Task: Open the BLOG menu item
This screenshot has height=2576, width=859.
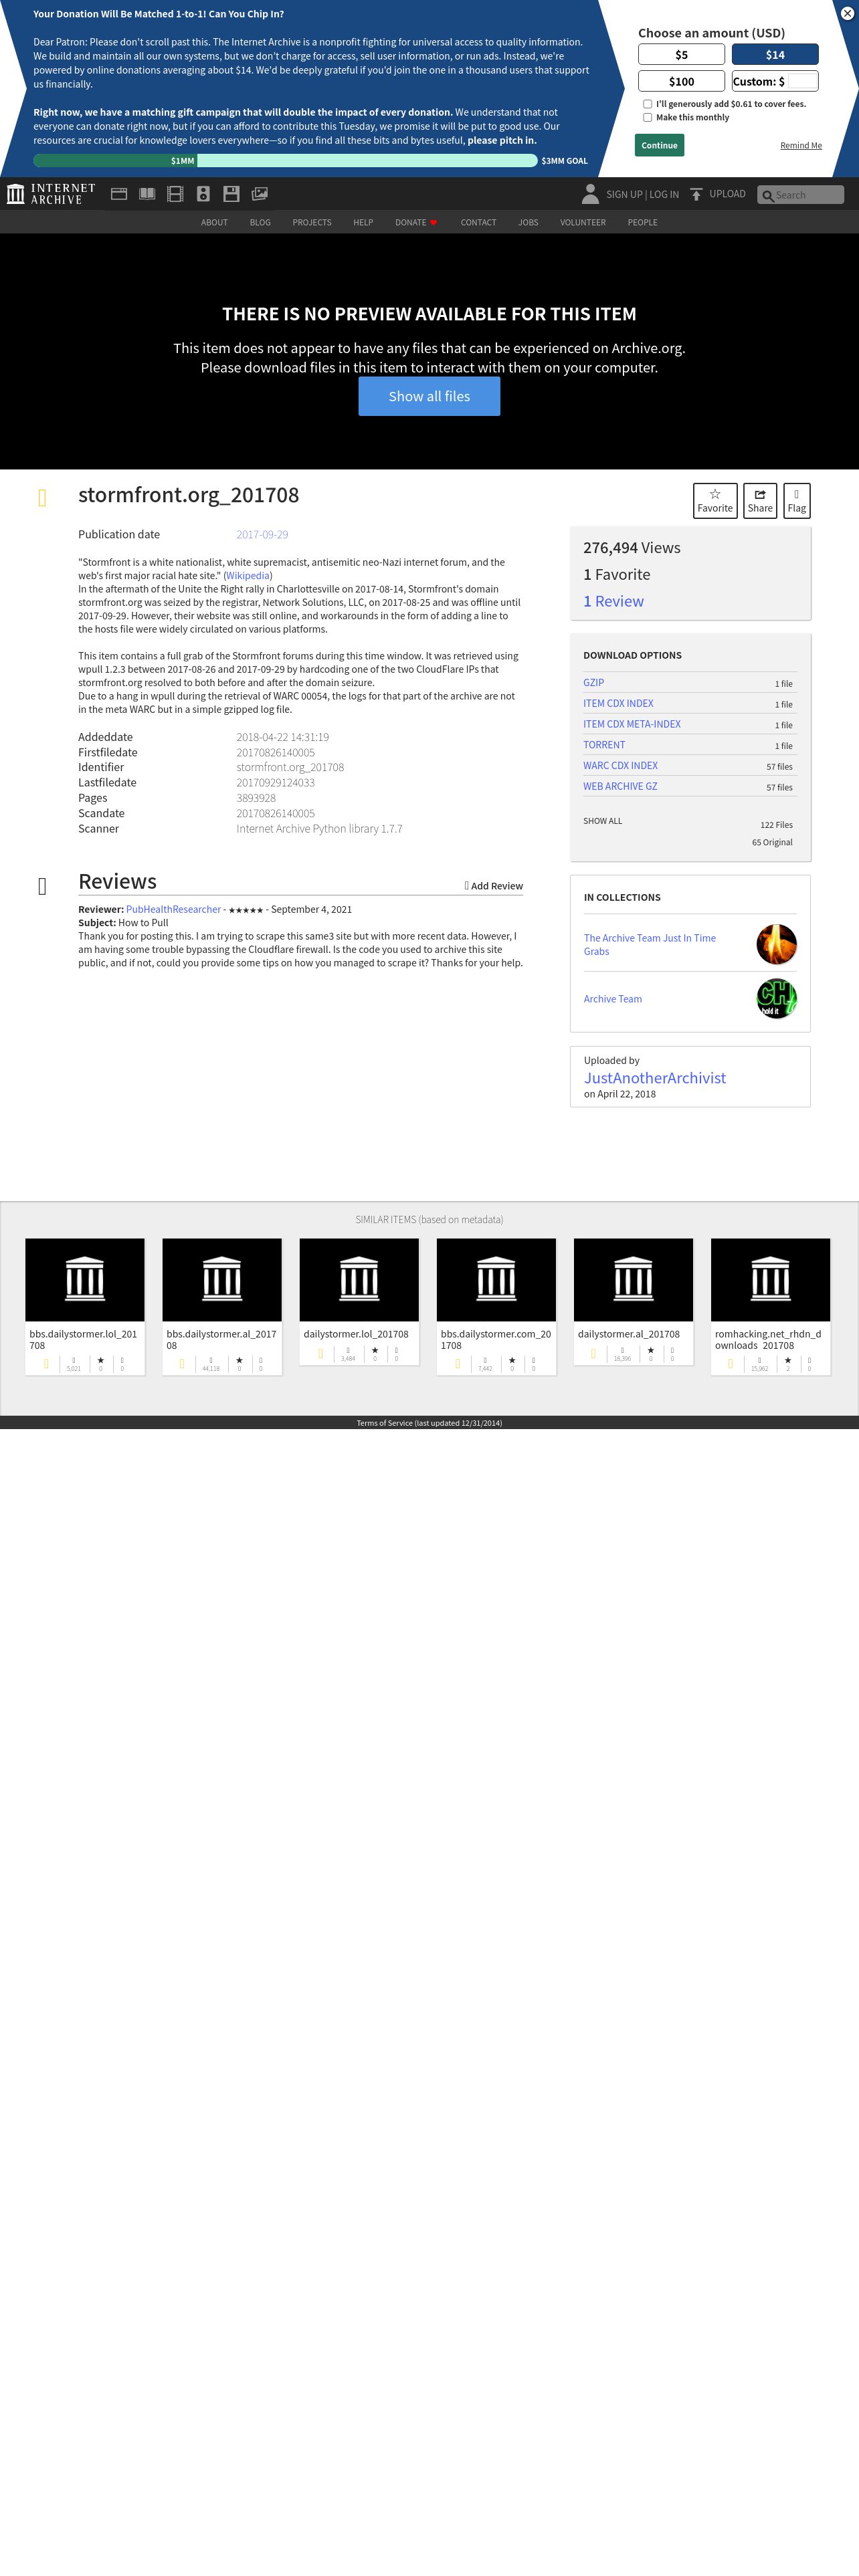Action: 260,222
